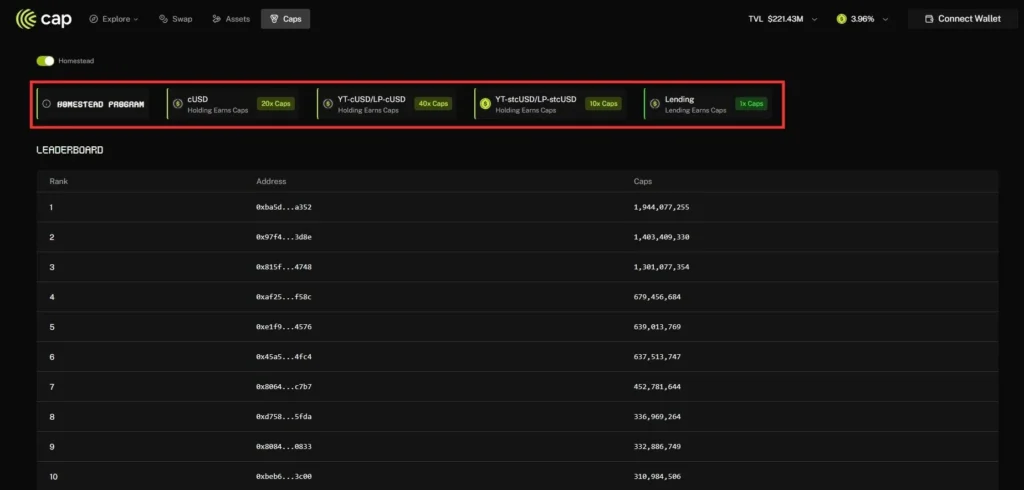Open the YT-cUSD/LP-cUSD card

(386, 104)
